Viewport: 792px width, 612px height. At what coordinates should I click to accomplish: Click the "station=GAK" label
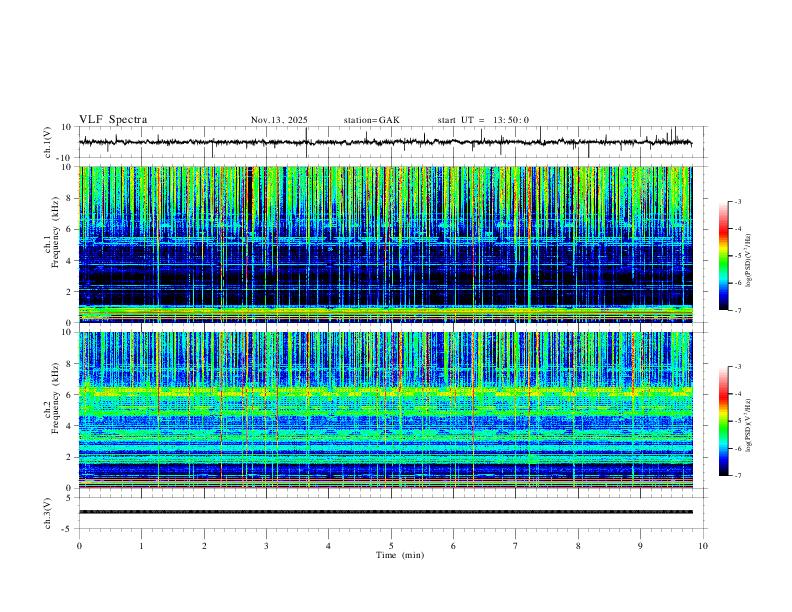[x=371, y=120]
